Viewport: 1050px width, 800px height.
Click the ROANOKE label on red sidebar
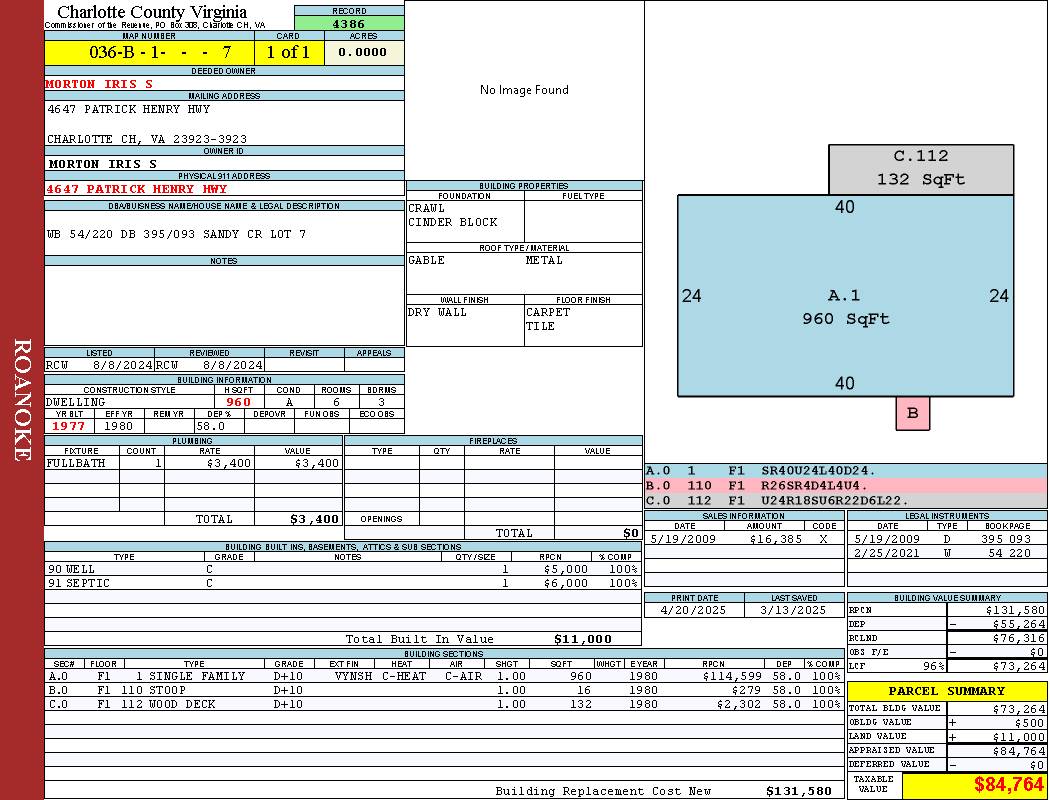point(21,400)
